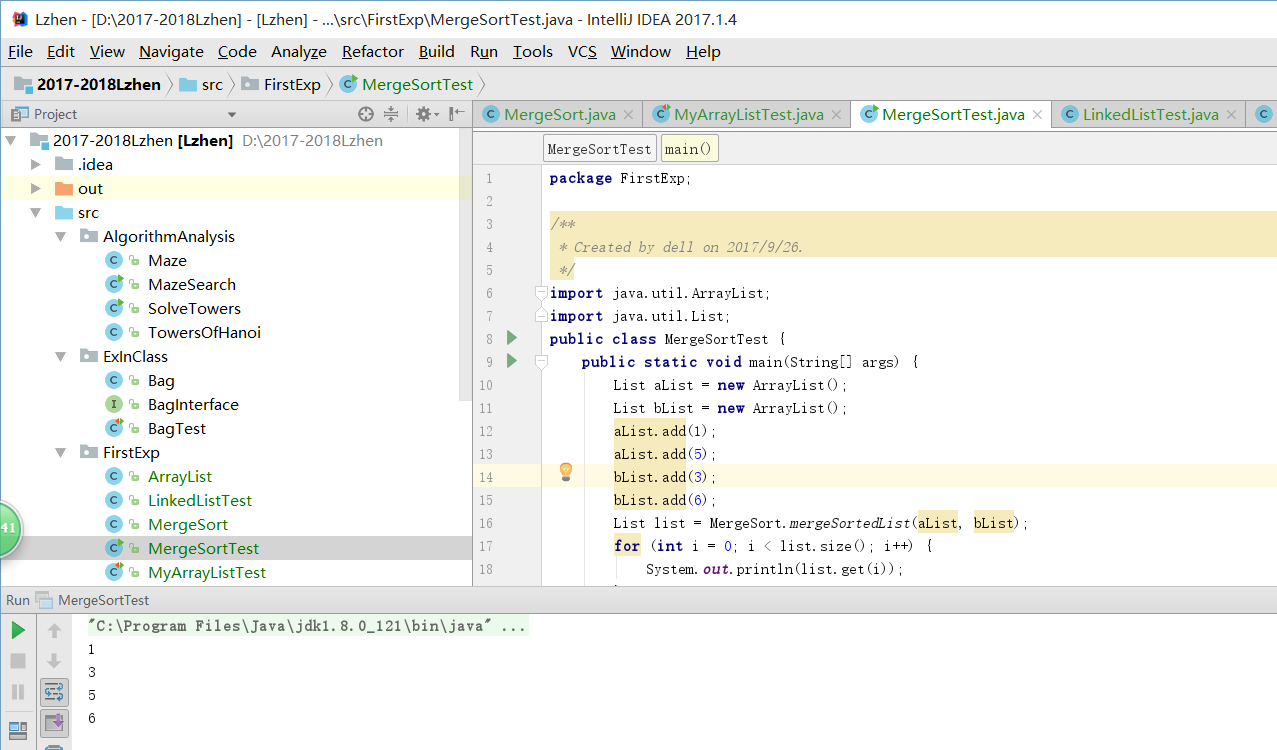
Task: Expand the .idea folder
Action: [36, 164]
